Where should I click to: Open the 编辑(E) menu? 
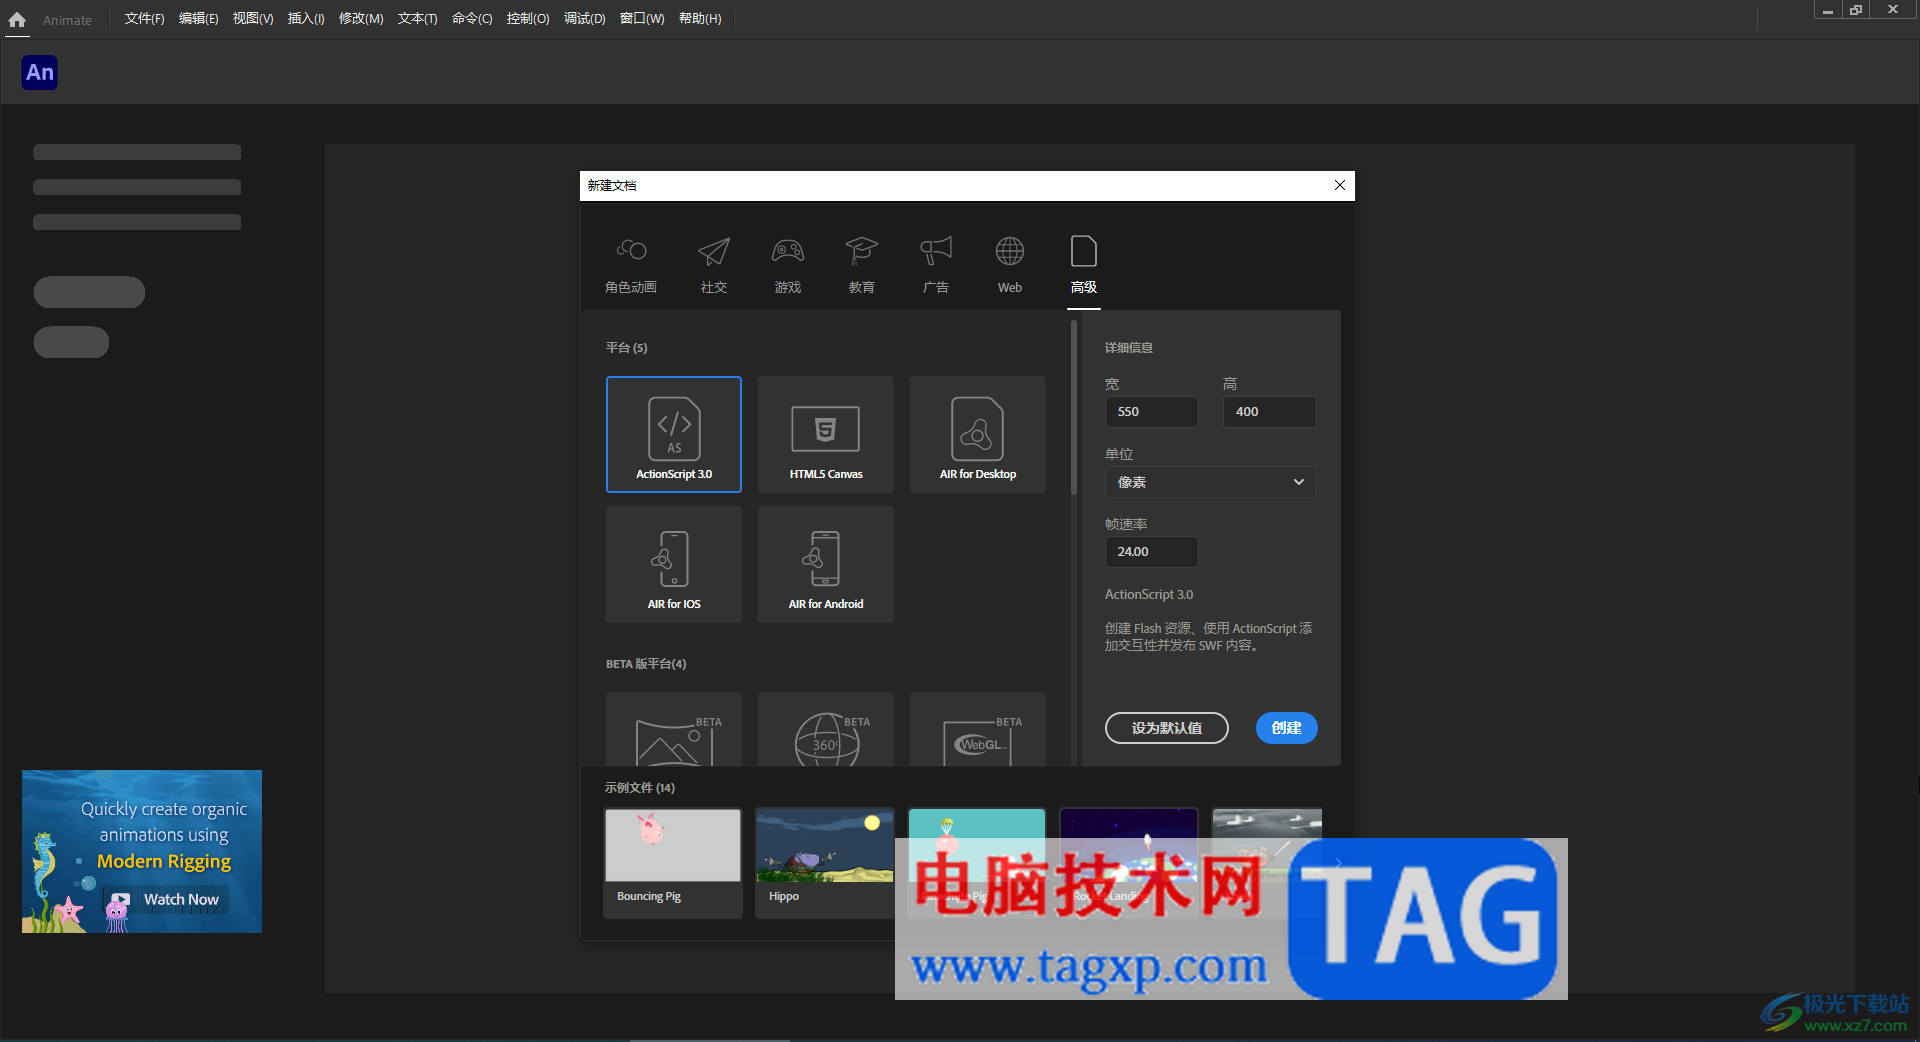(198, 19)
